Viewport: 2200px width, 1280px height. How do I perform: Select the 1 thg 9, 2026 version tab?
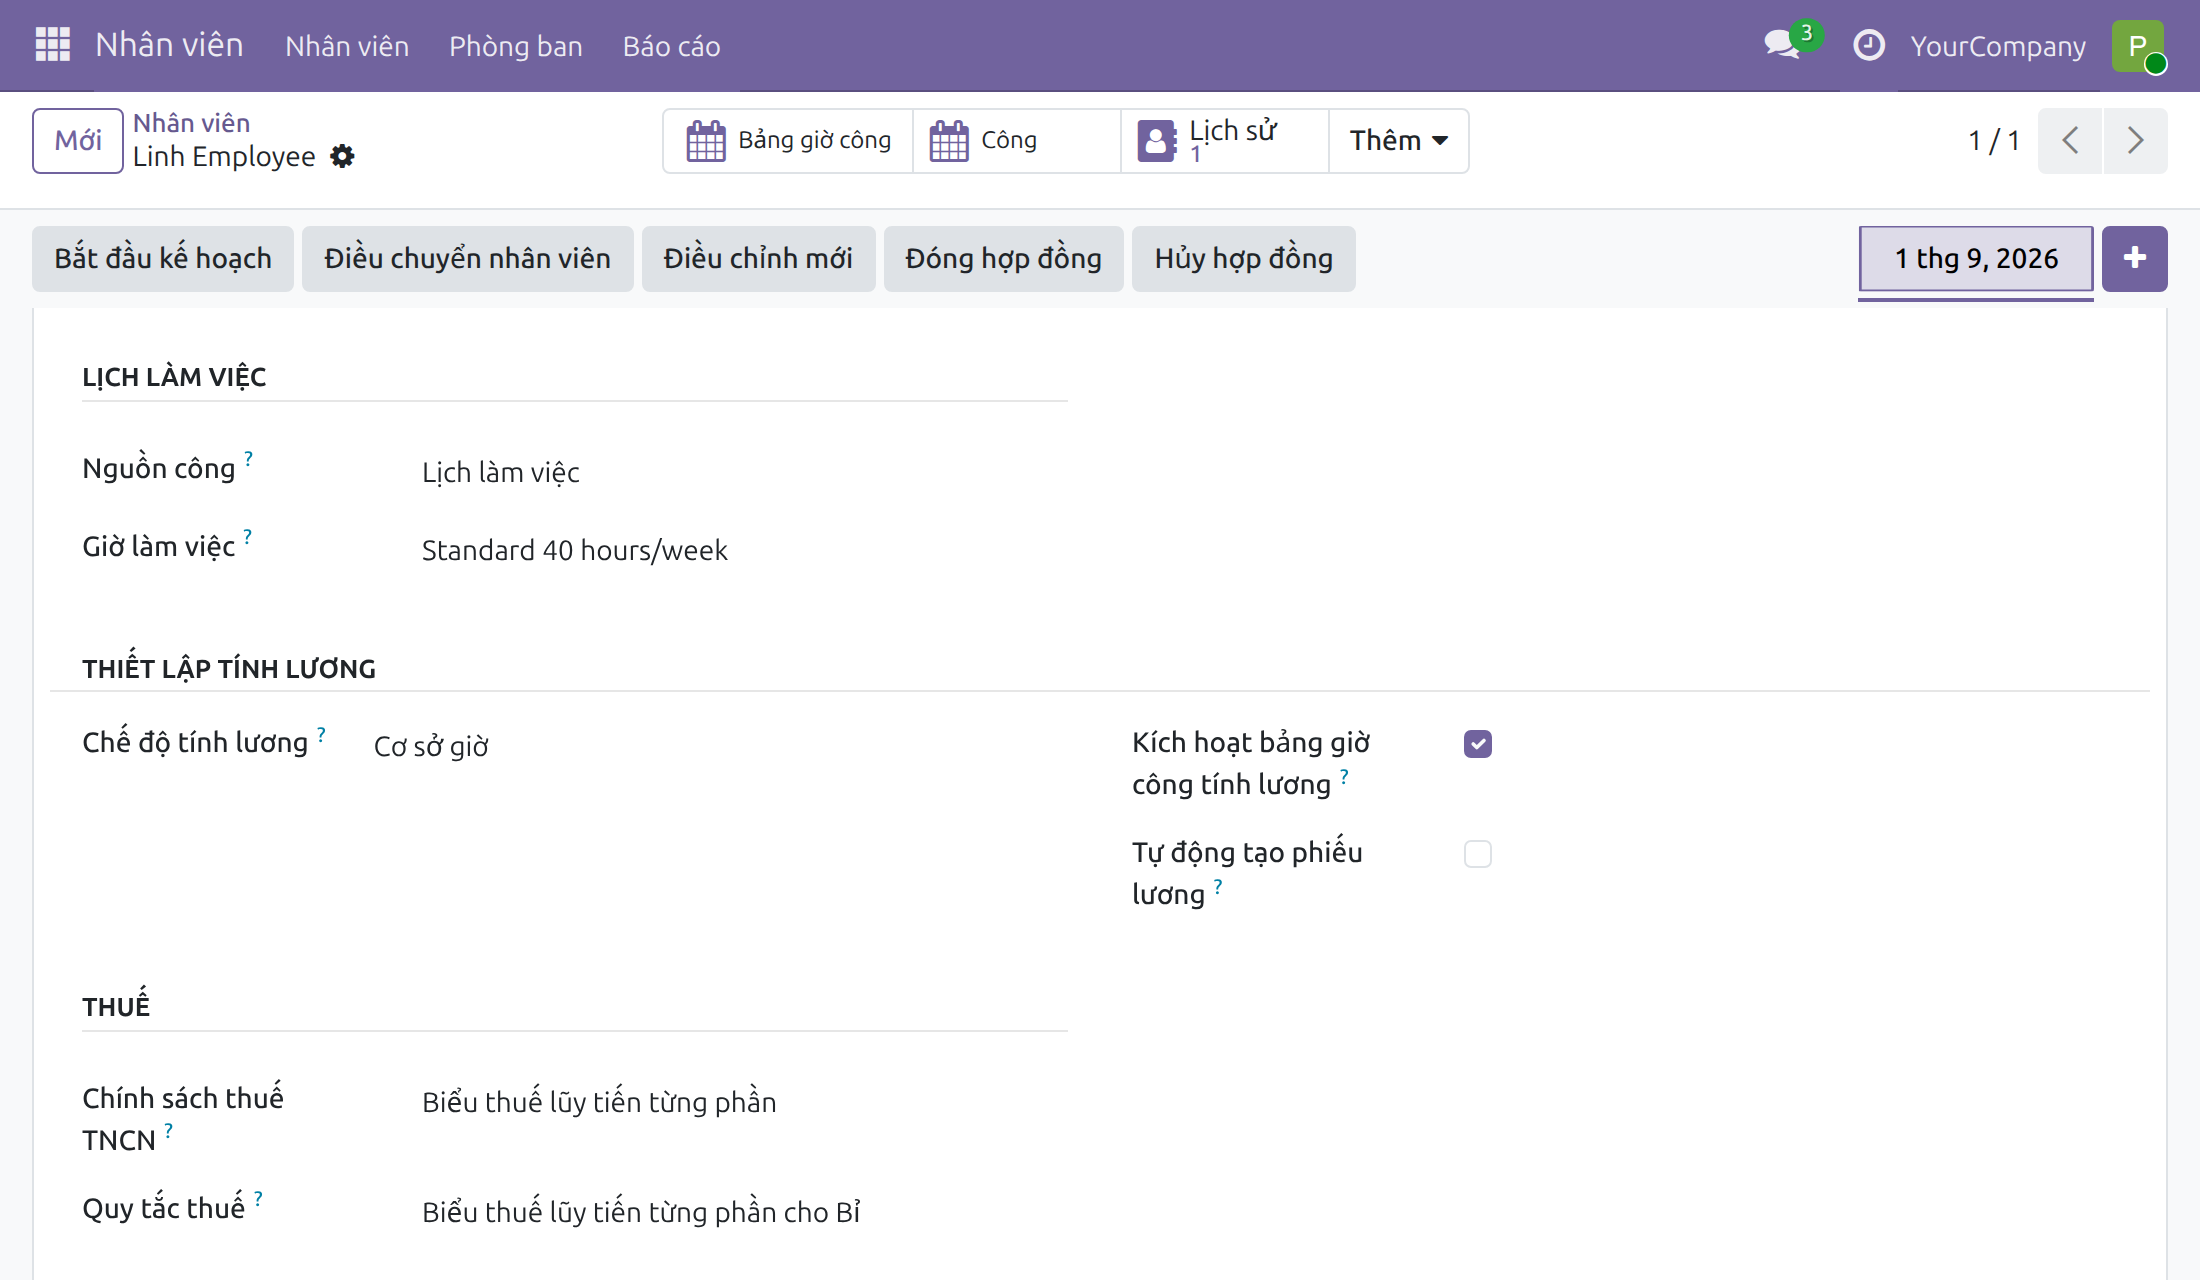pyautogui.click(x=1976, y=259)
